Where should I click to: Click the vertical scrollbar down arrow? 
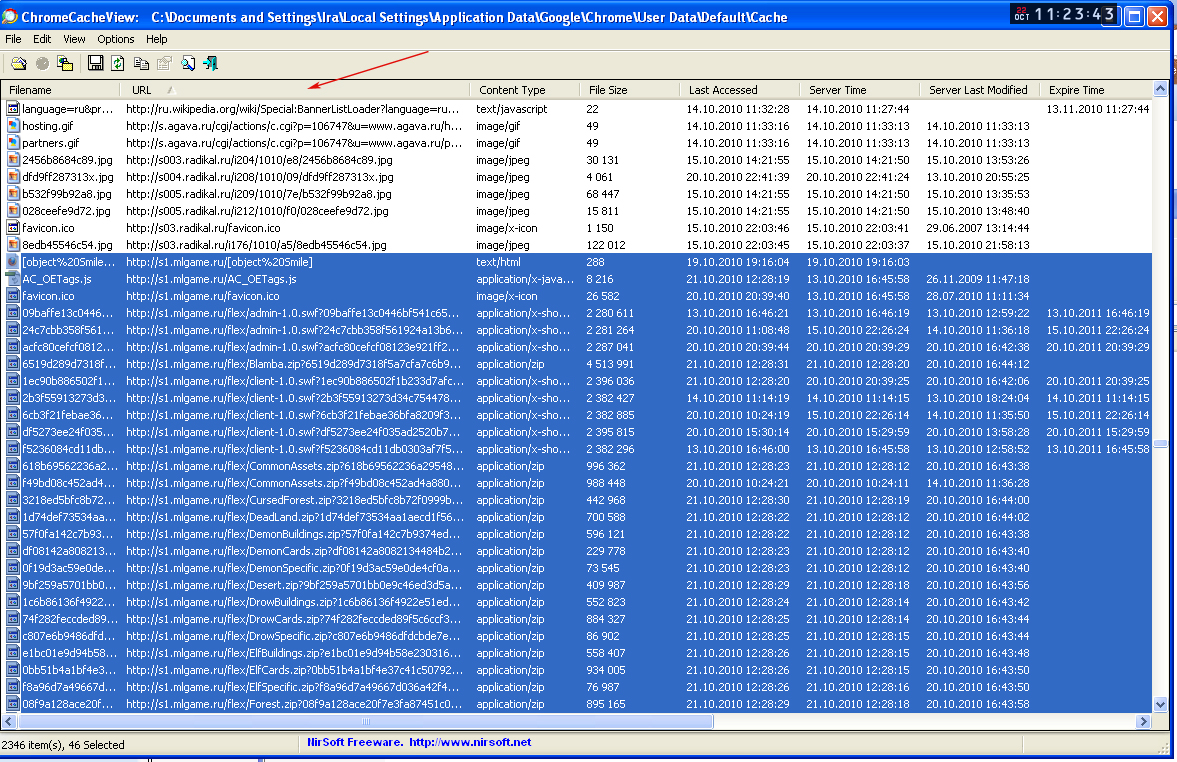click(x=1160, y=705)
